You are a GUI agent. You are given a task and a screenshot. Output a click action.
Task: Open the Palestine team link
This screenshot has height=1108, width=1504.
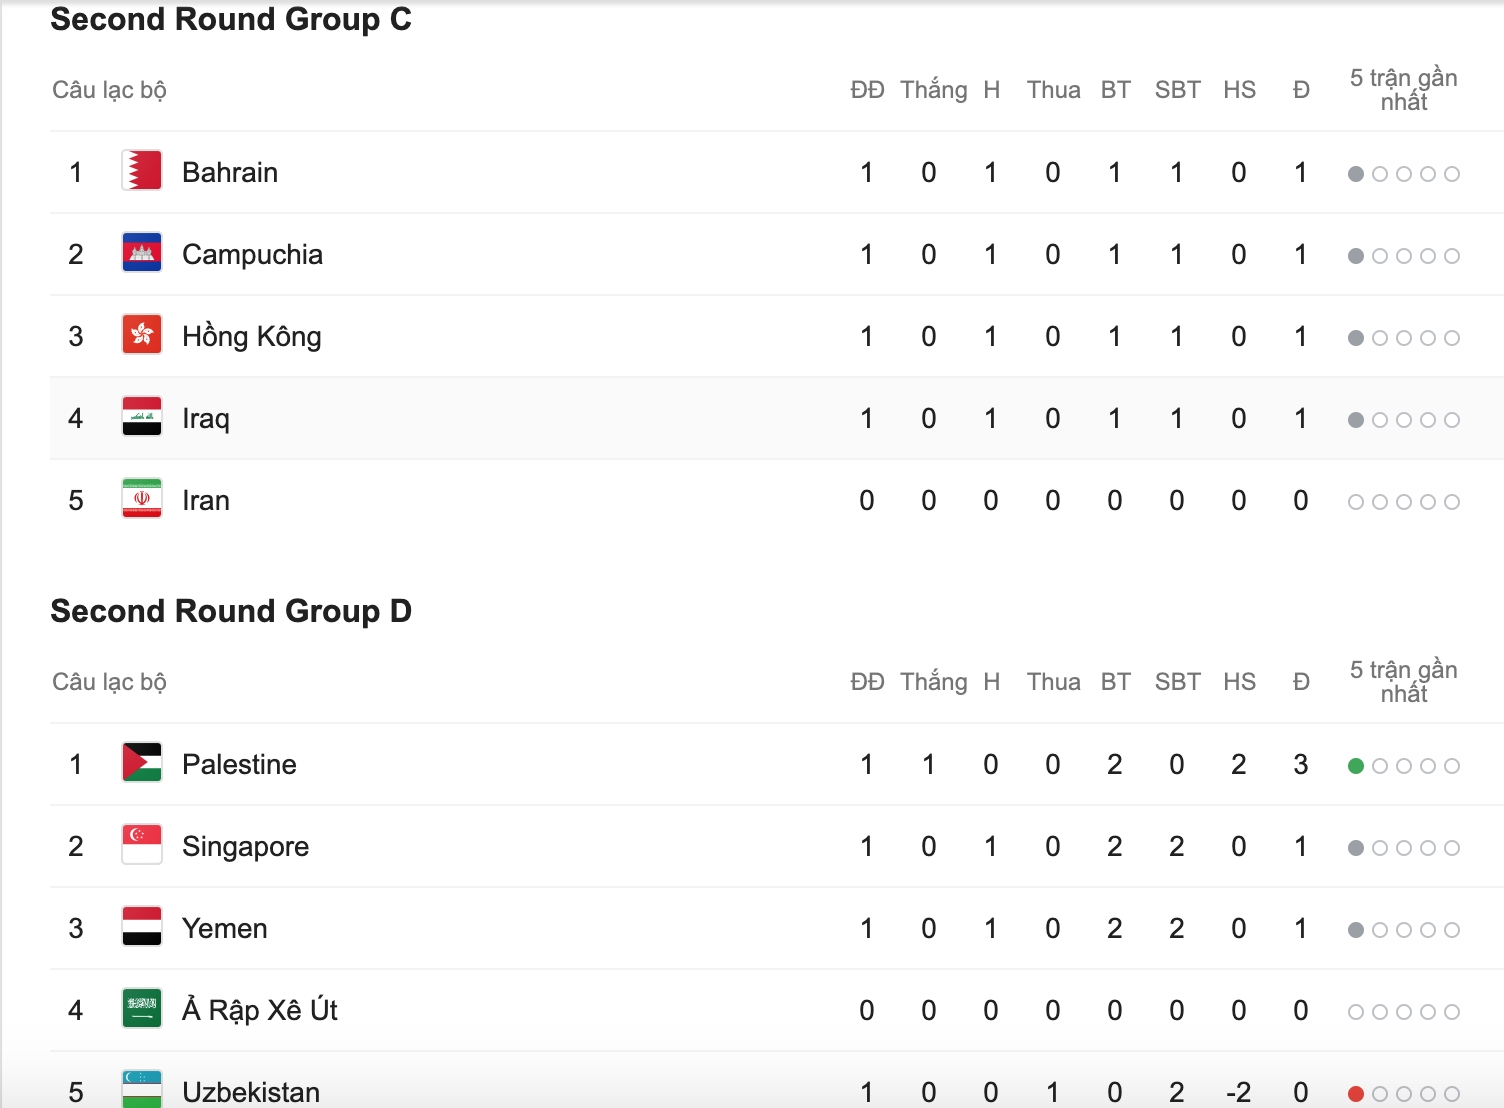[239, 765]
